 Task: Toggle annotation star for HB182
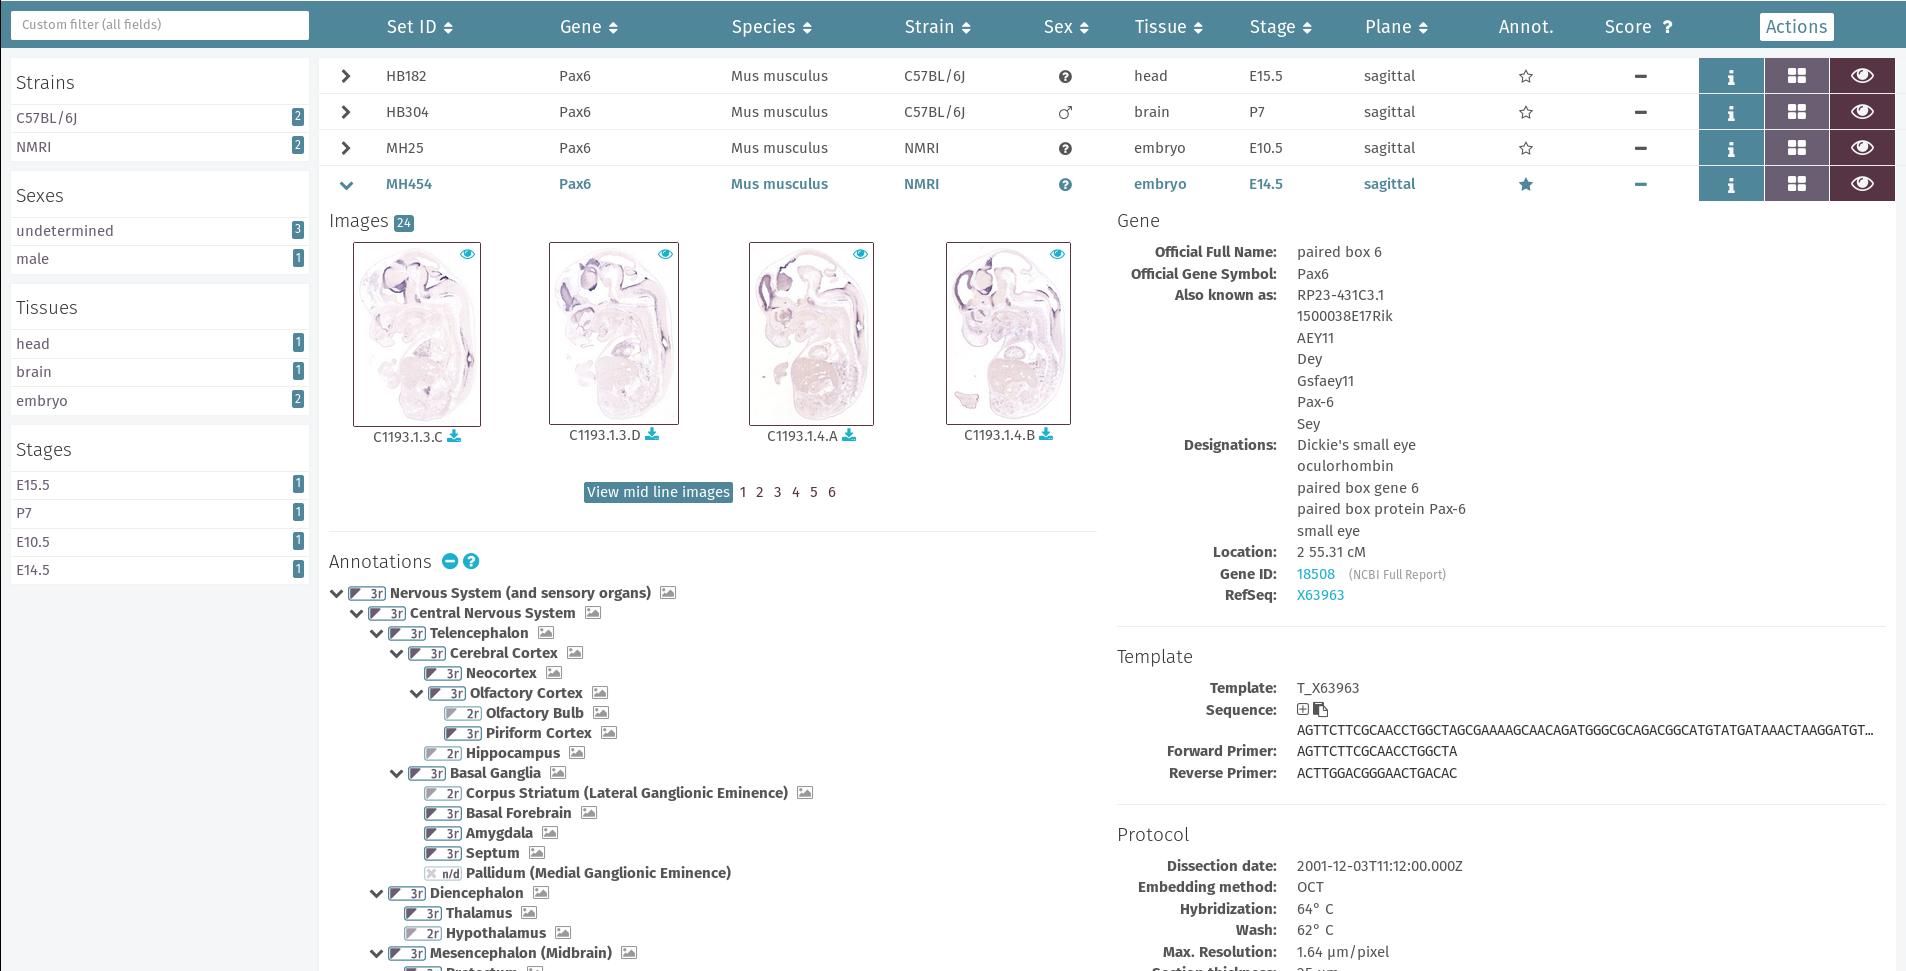coord(1526,76)
